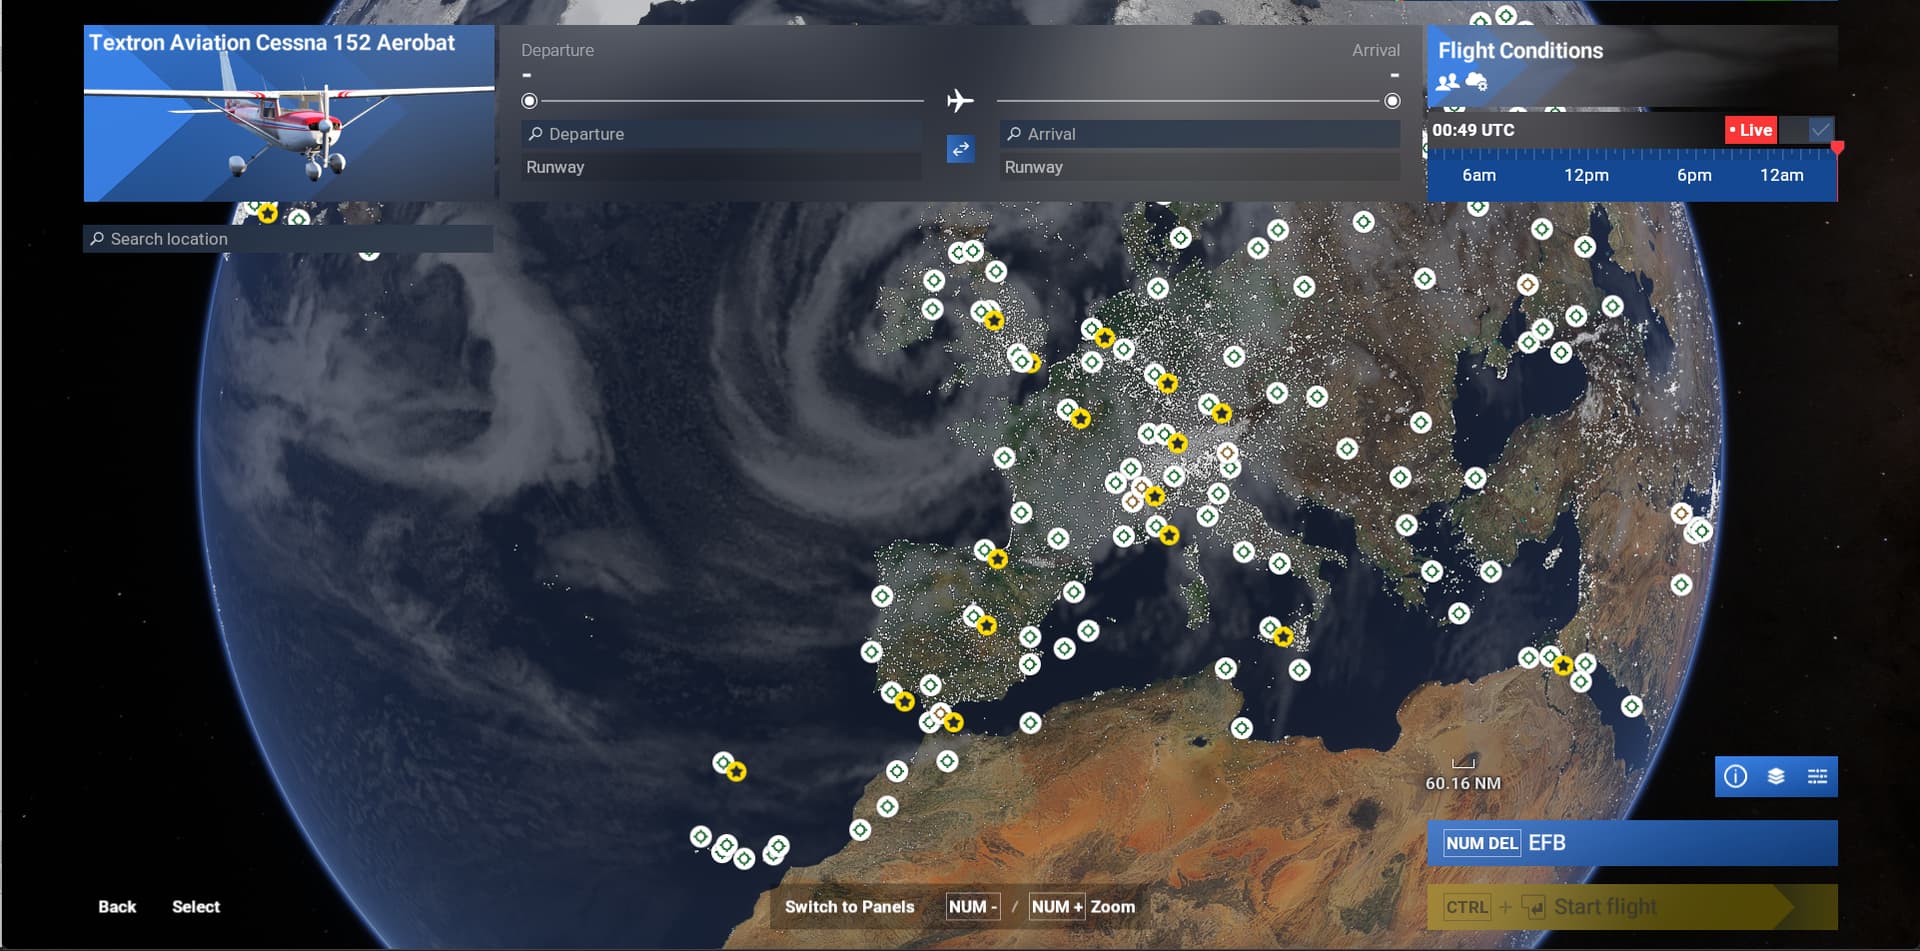Click the Arrival search field
Viewport: 1920px width, 951px height.
(x=1199, y=134)
